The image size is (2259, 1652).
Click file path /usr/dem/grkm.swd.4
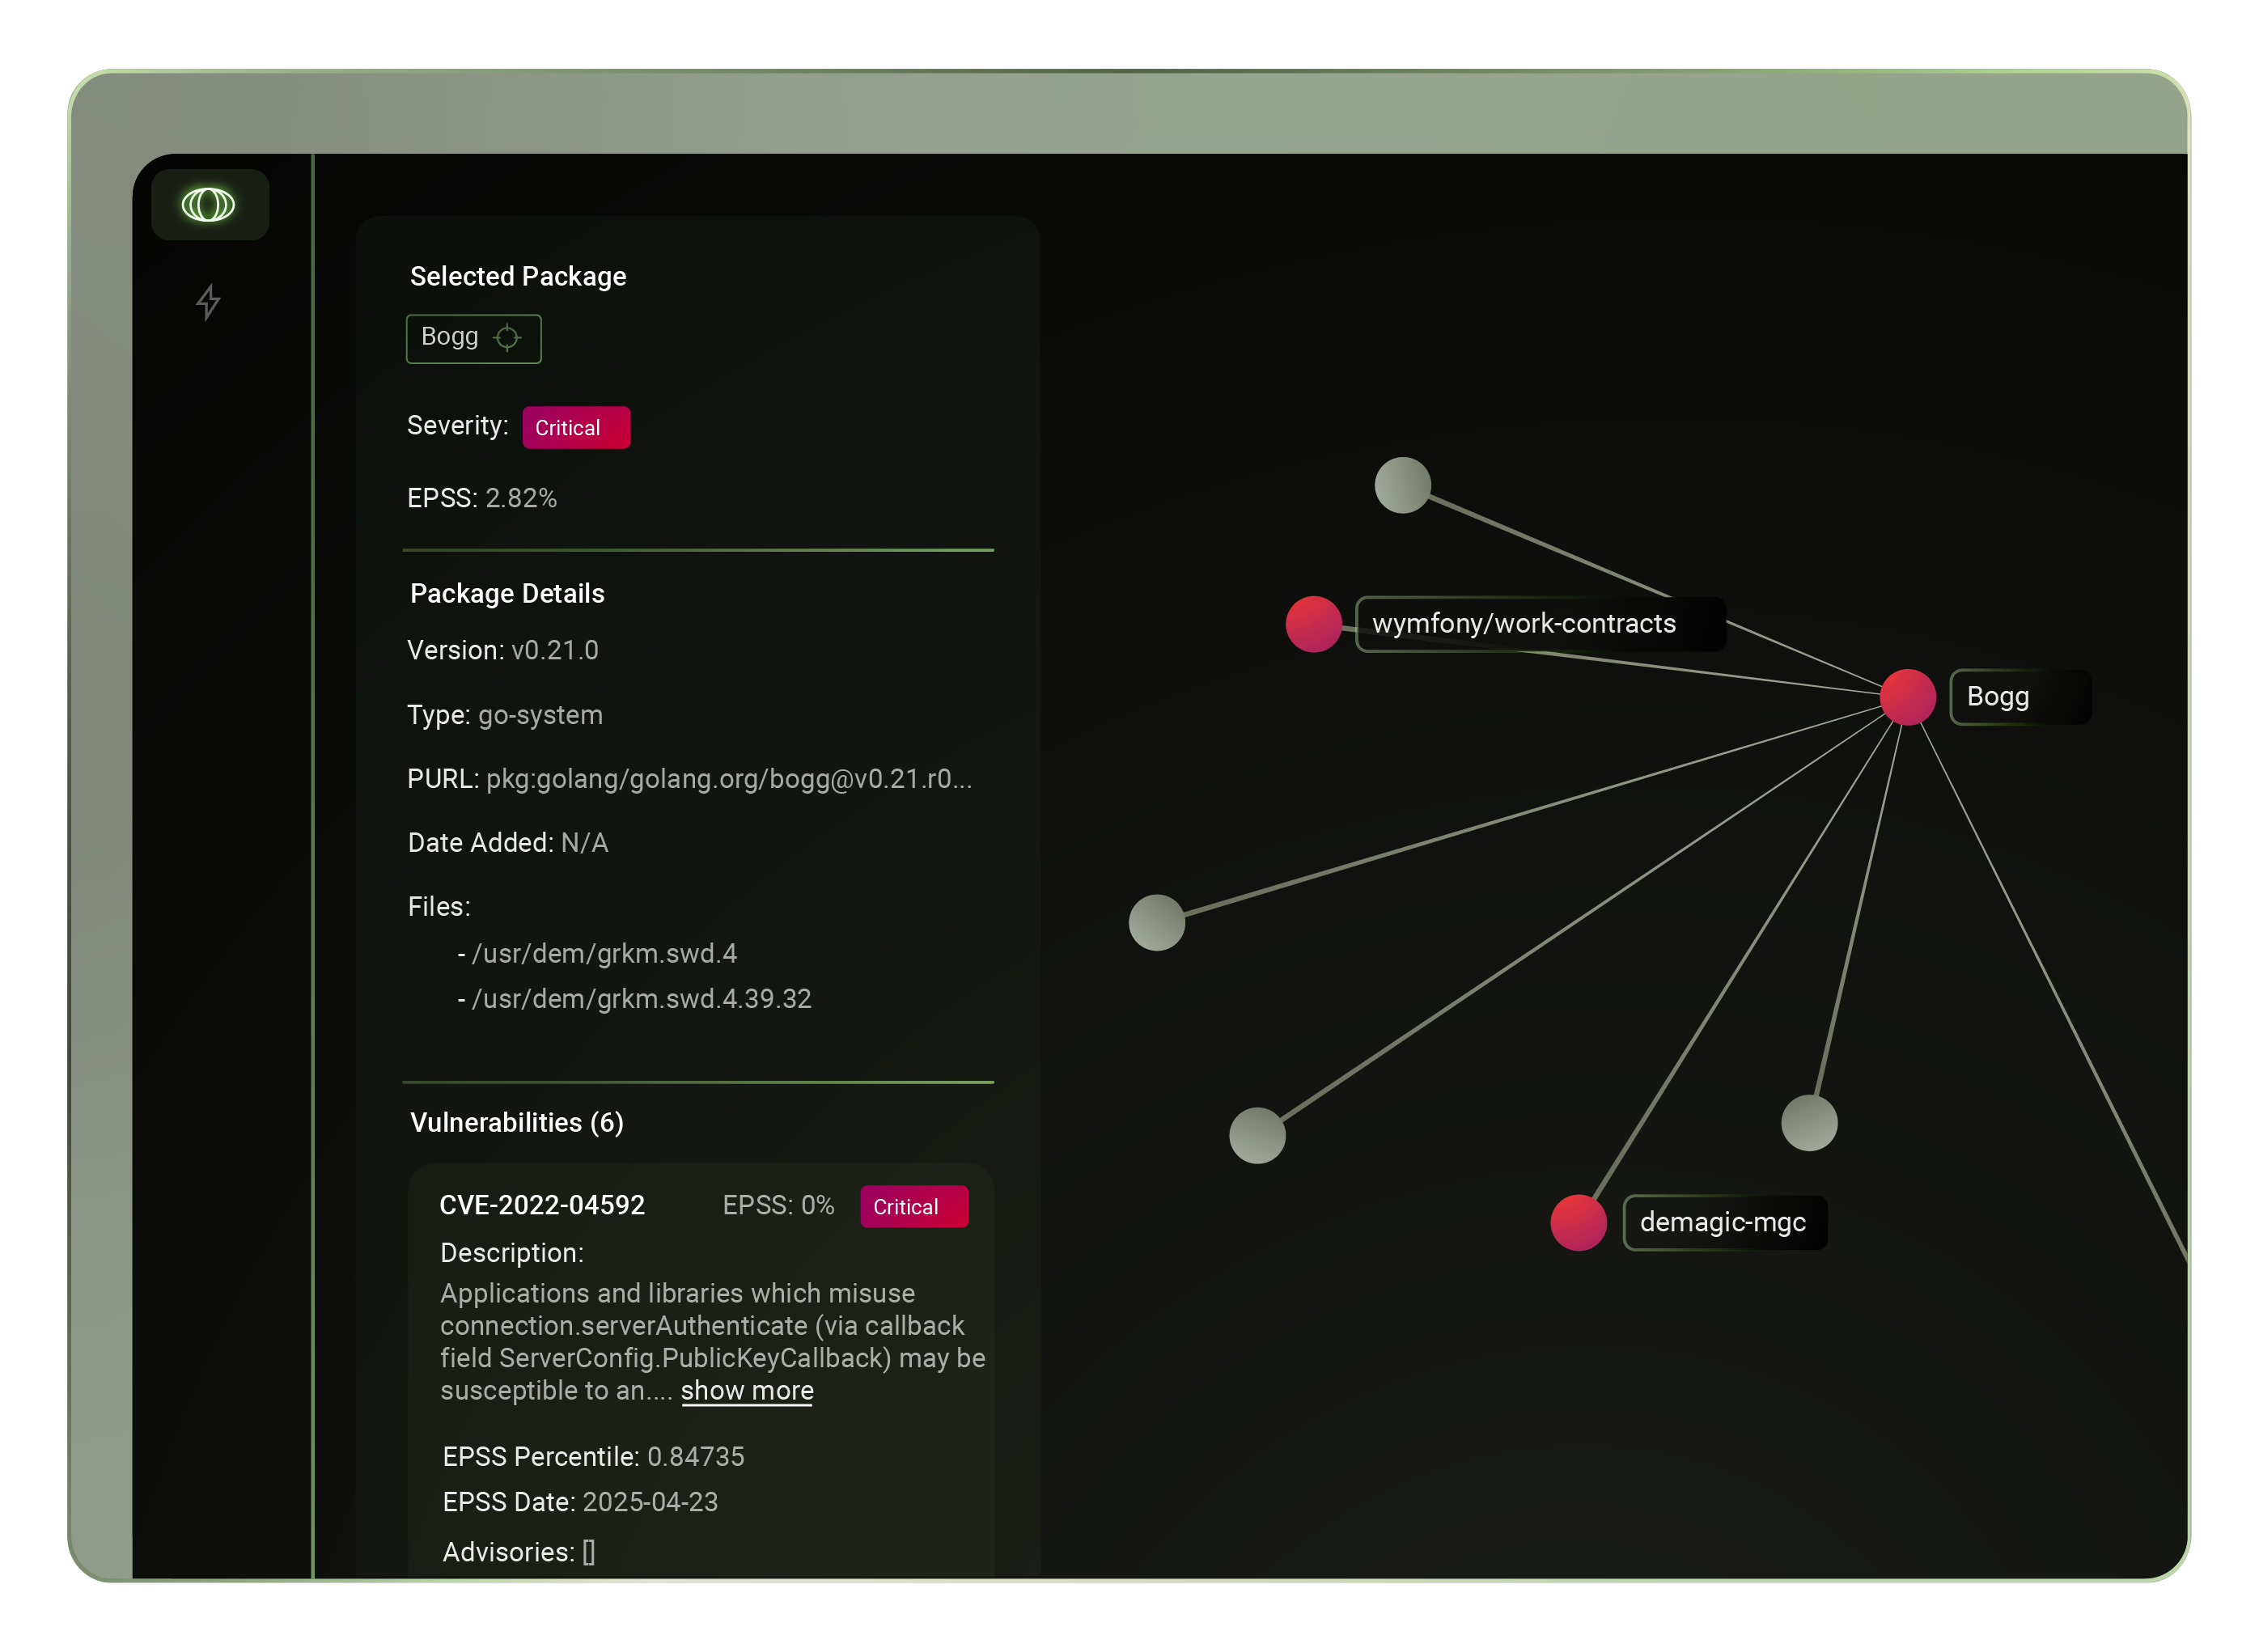(604, 954)
